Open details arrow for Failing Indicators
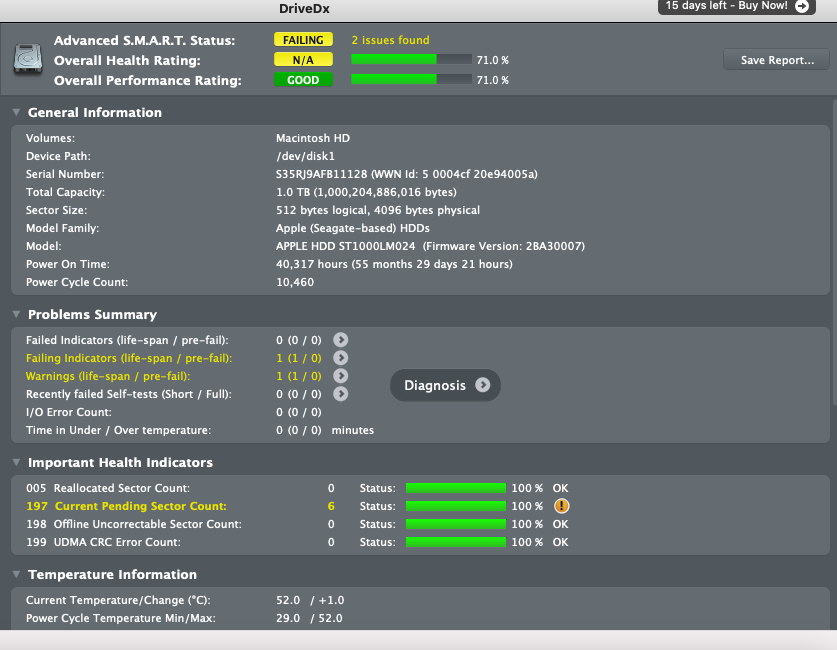The height and width of the screenshot is (650, 837). click(x=341, y=358)
